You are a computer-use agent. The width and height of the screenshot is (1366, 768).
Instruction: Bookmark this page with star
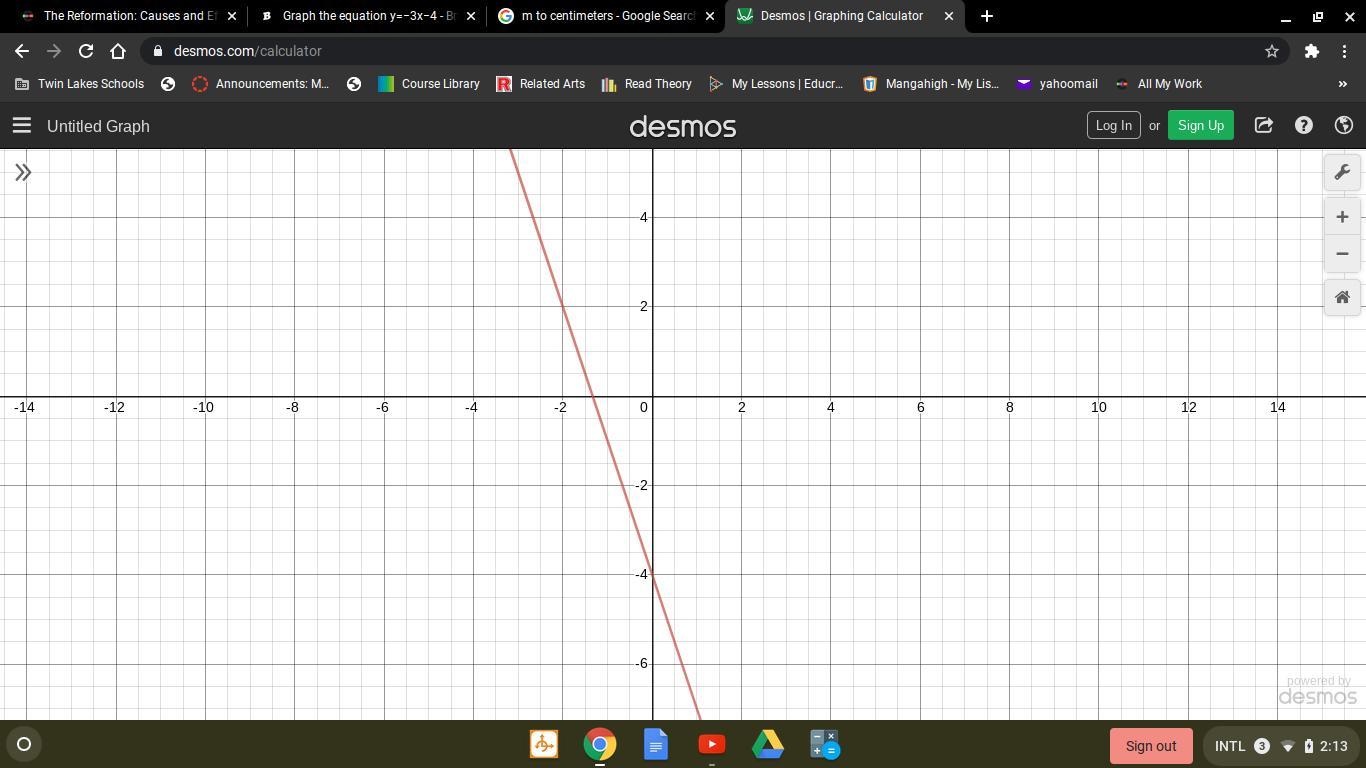[x=1272, y=51]
